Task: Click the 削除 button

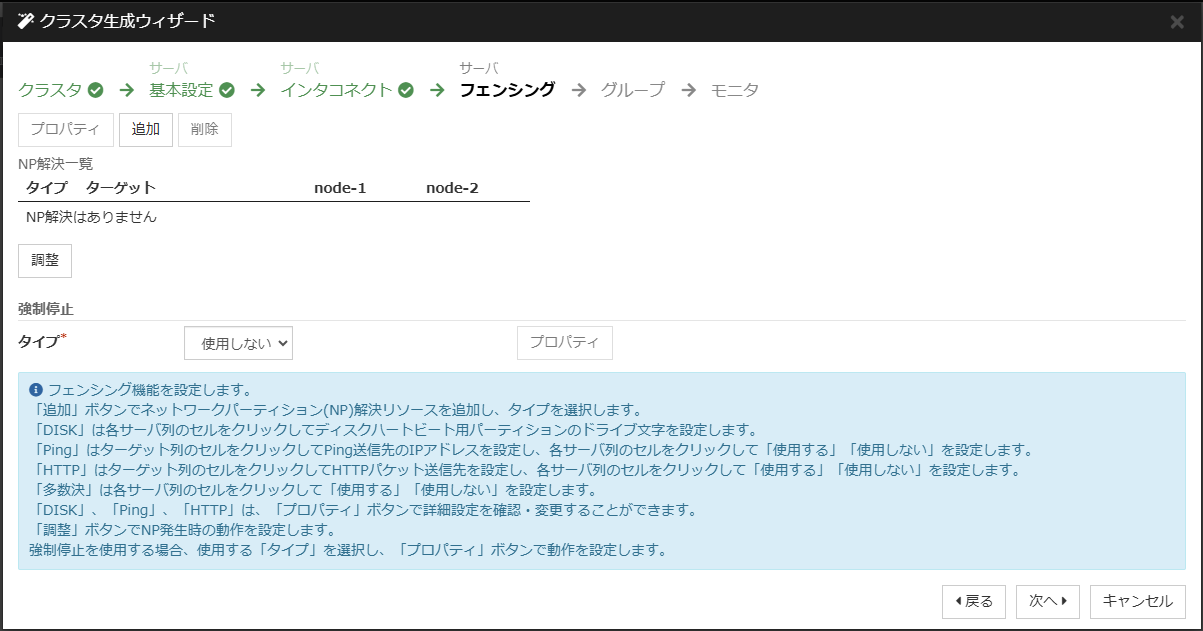Action: [204, 130]
